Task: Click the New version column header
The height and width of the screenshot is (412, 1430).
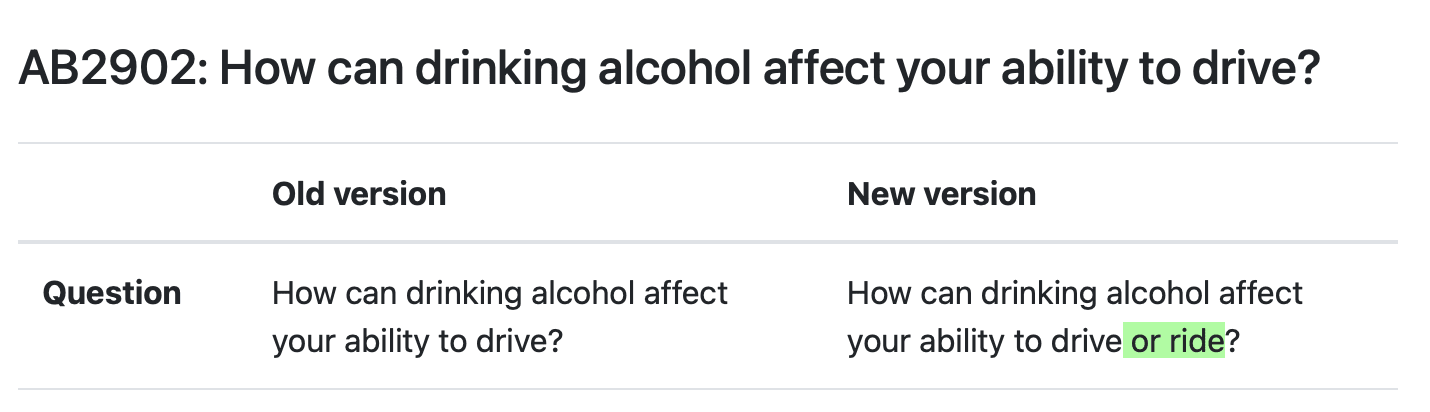Action: click(x=942, y=193)
